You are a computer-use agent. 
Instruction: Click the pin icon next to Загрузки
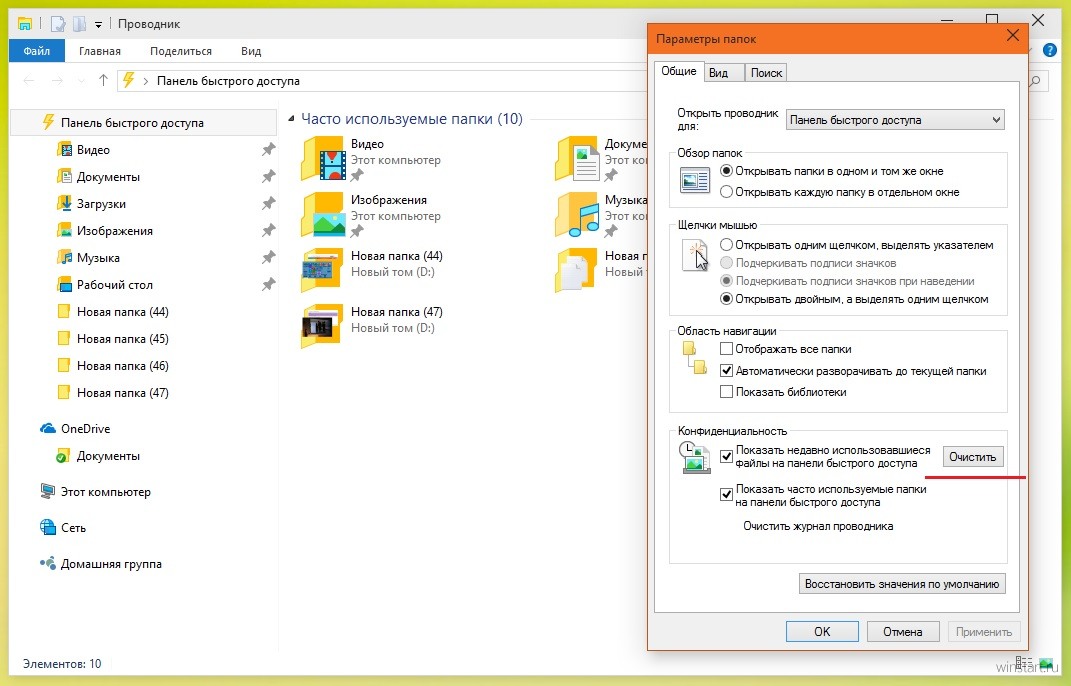tap(268, 204)
